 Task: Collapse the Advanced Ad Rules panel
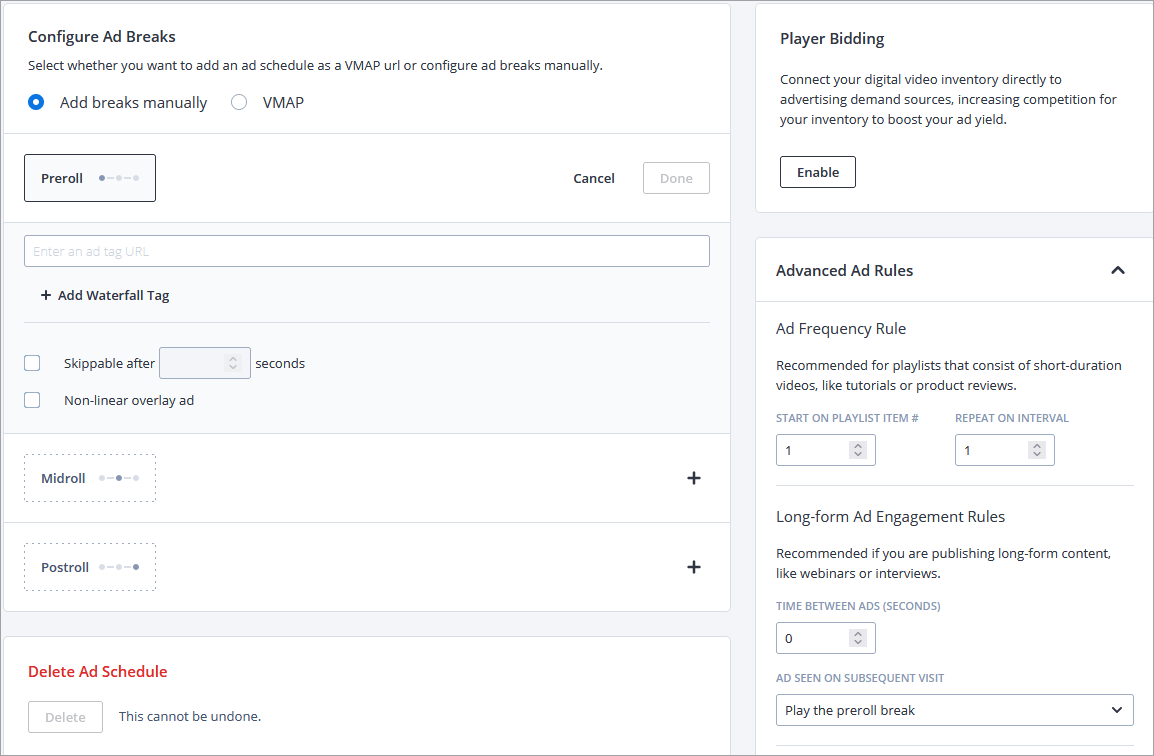click(1118, 270)
